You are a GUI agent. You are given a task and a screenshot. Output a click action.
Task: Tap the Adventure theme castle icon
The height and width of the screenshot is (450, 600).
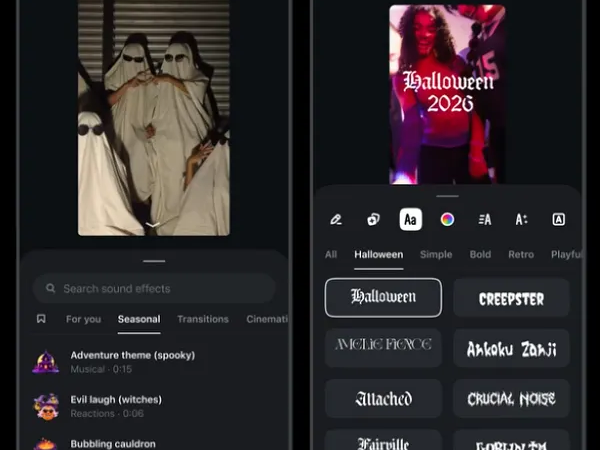coord(46,362)
